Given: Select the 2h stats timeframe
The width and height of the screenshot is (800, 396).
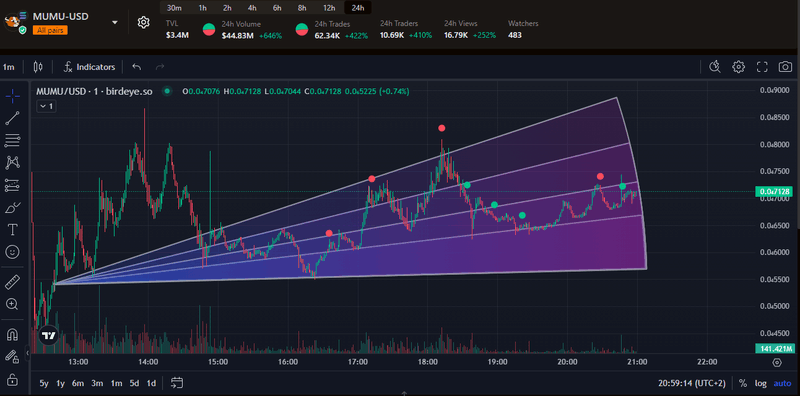Looking at the screenshot, I should 227,8.
